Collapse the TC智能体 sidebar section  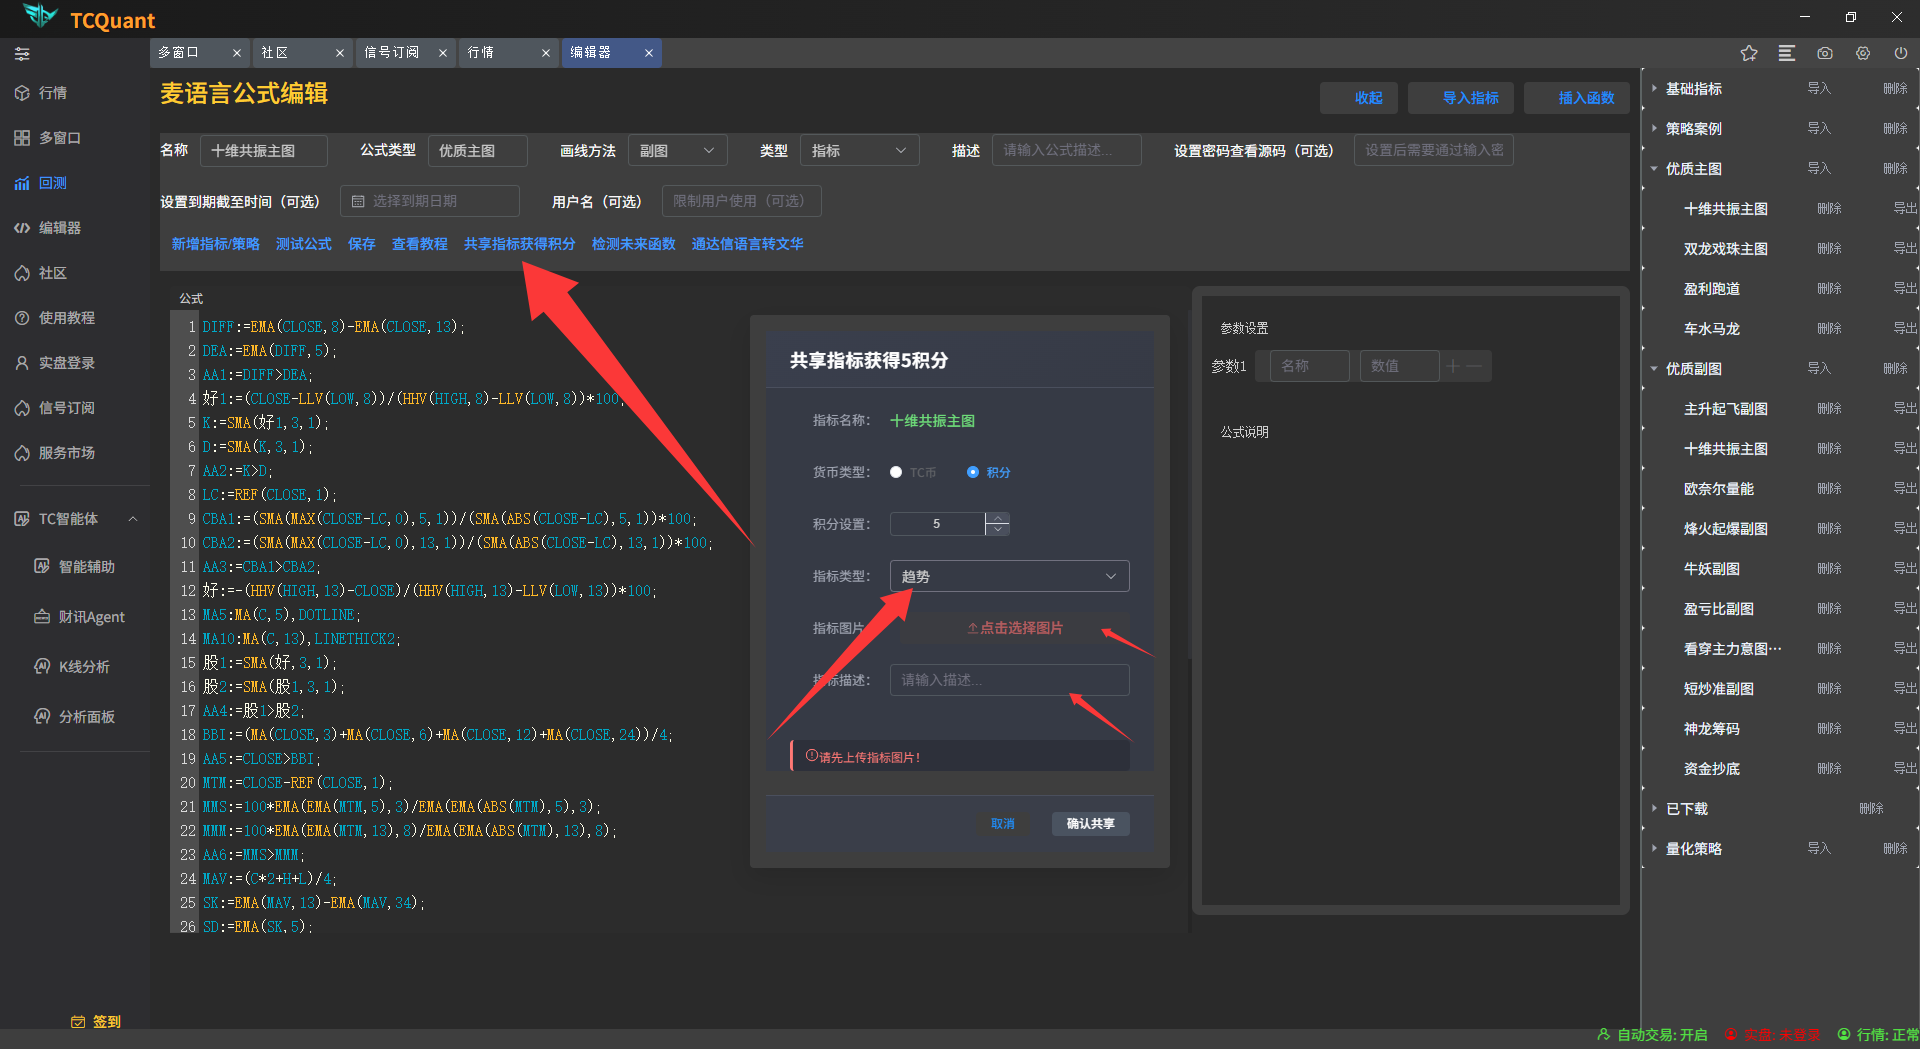132,519
